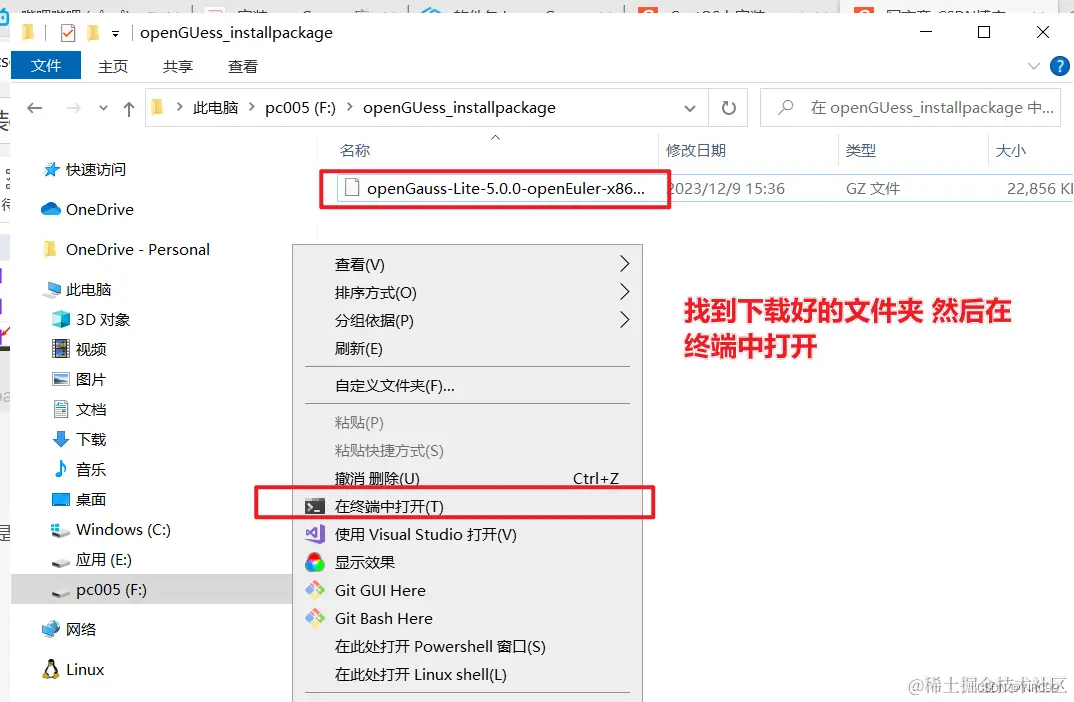The width and height of the screenshot is (1074, 702).
Task: Click the terminal icon beside 在终端中打开
Action: point(315,506)
